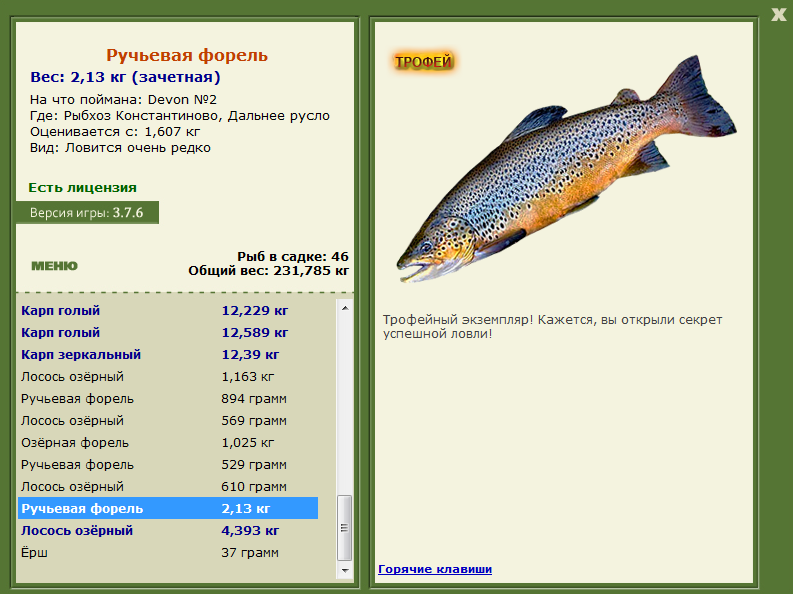Image resolution: width=793 pixels, height=594 pixels.
Task: Click the fish list scrollbar thumb
Action: (345, 528)
